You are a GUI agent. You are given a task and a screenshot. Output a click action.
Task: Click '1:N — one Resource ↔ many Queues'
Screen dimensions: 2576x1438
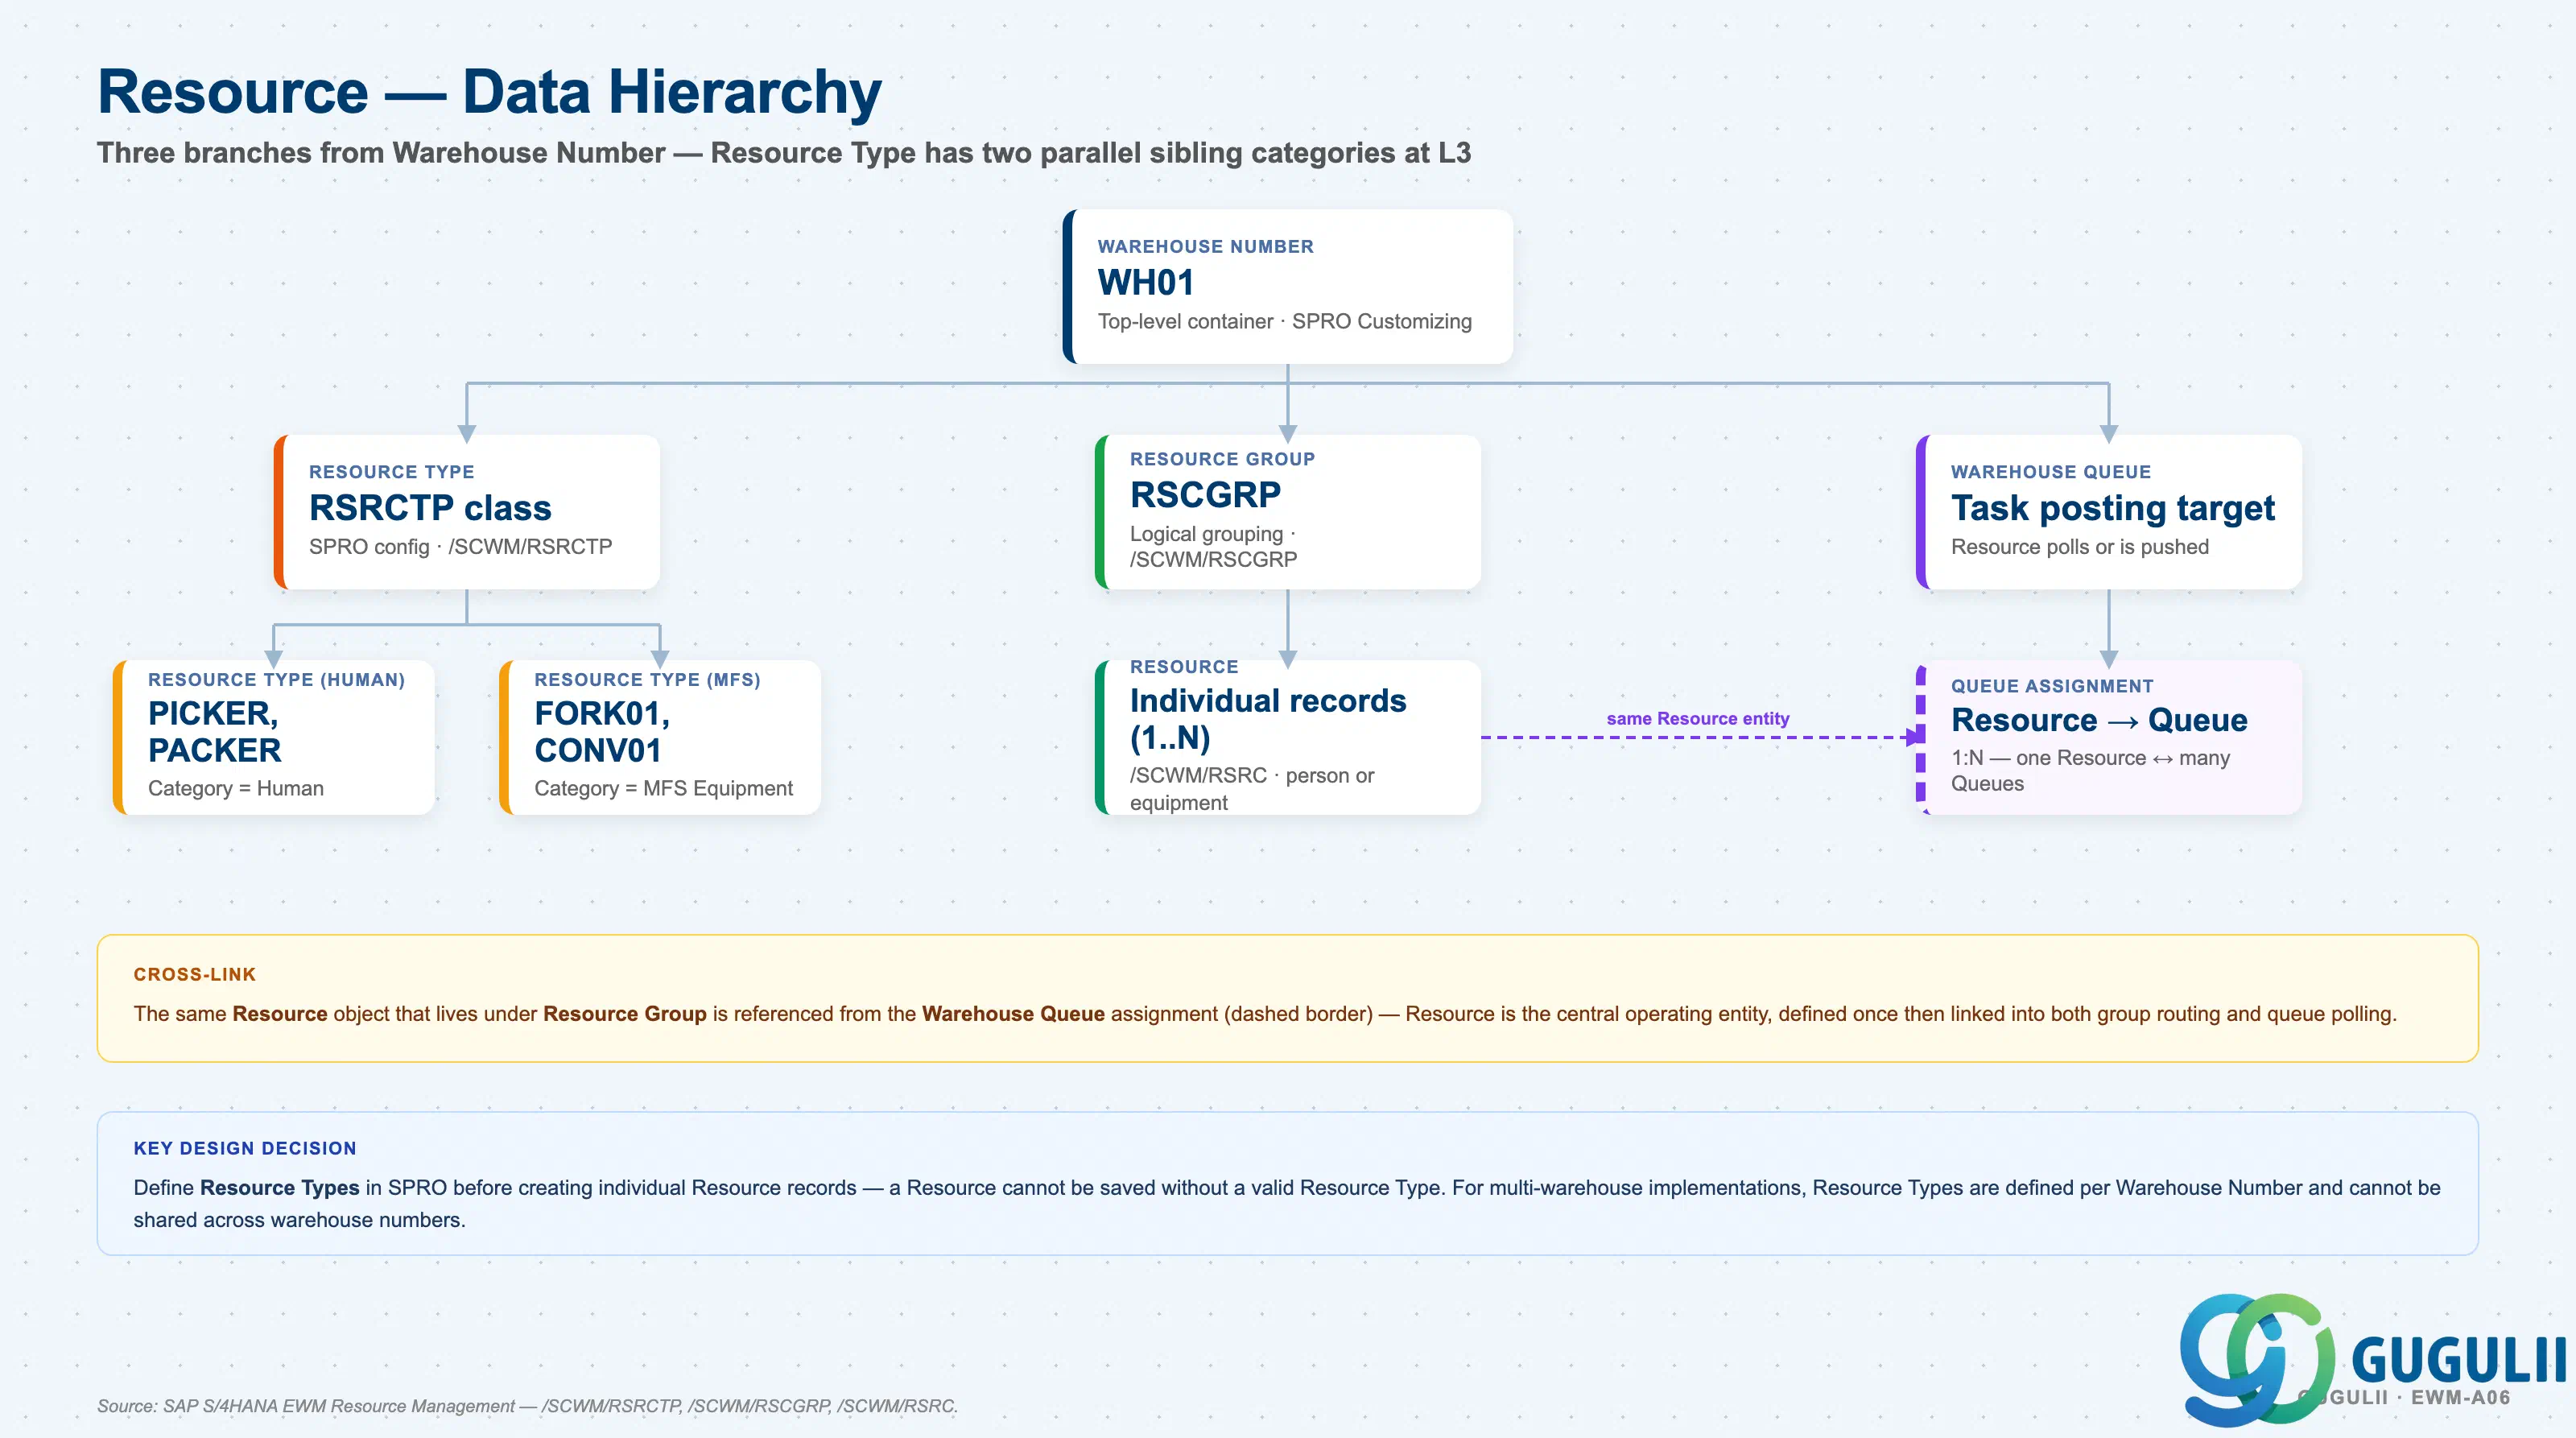(2091, 771)
